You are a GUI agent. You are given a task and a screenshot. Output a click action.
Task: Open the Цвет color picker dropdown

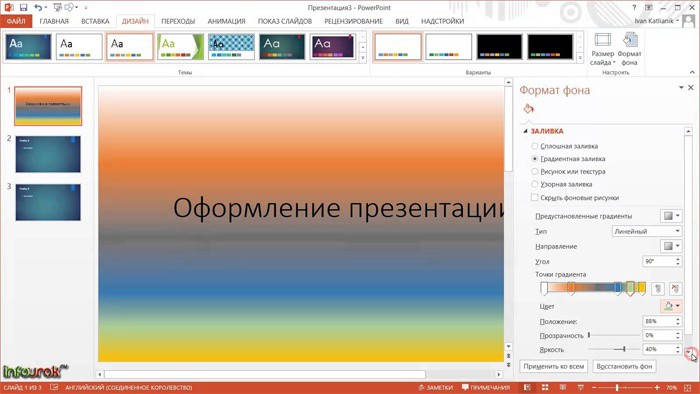[671, 306]
